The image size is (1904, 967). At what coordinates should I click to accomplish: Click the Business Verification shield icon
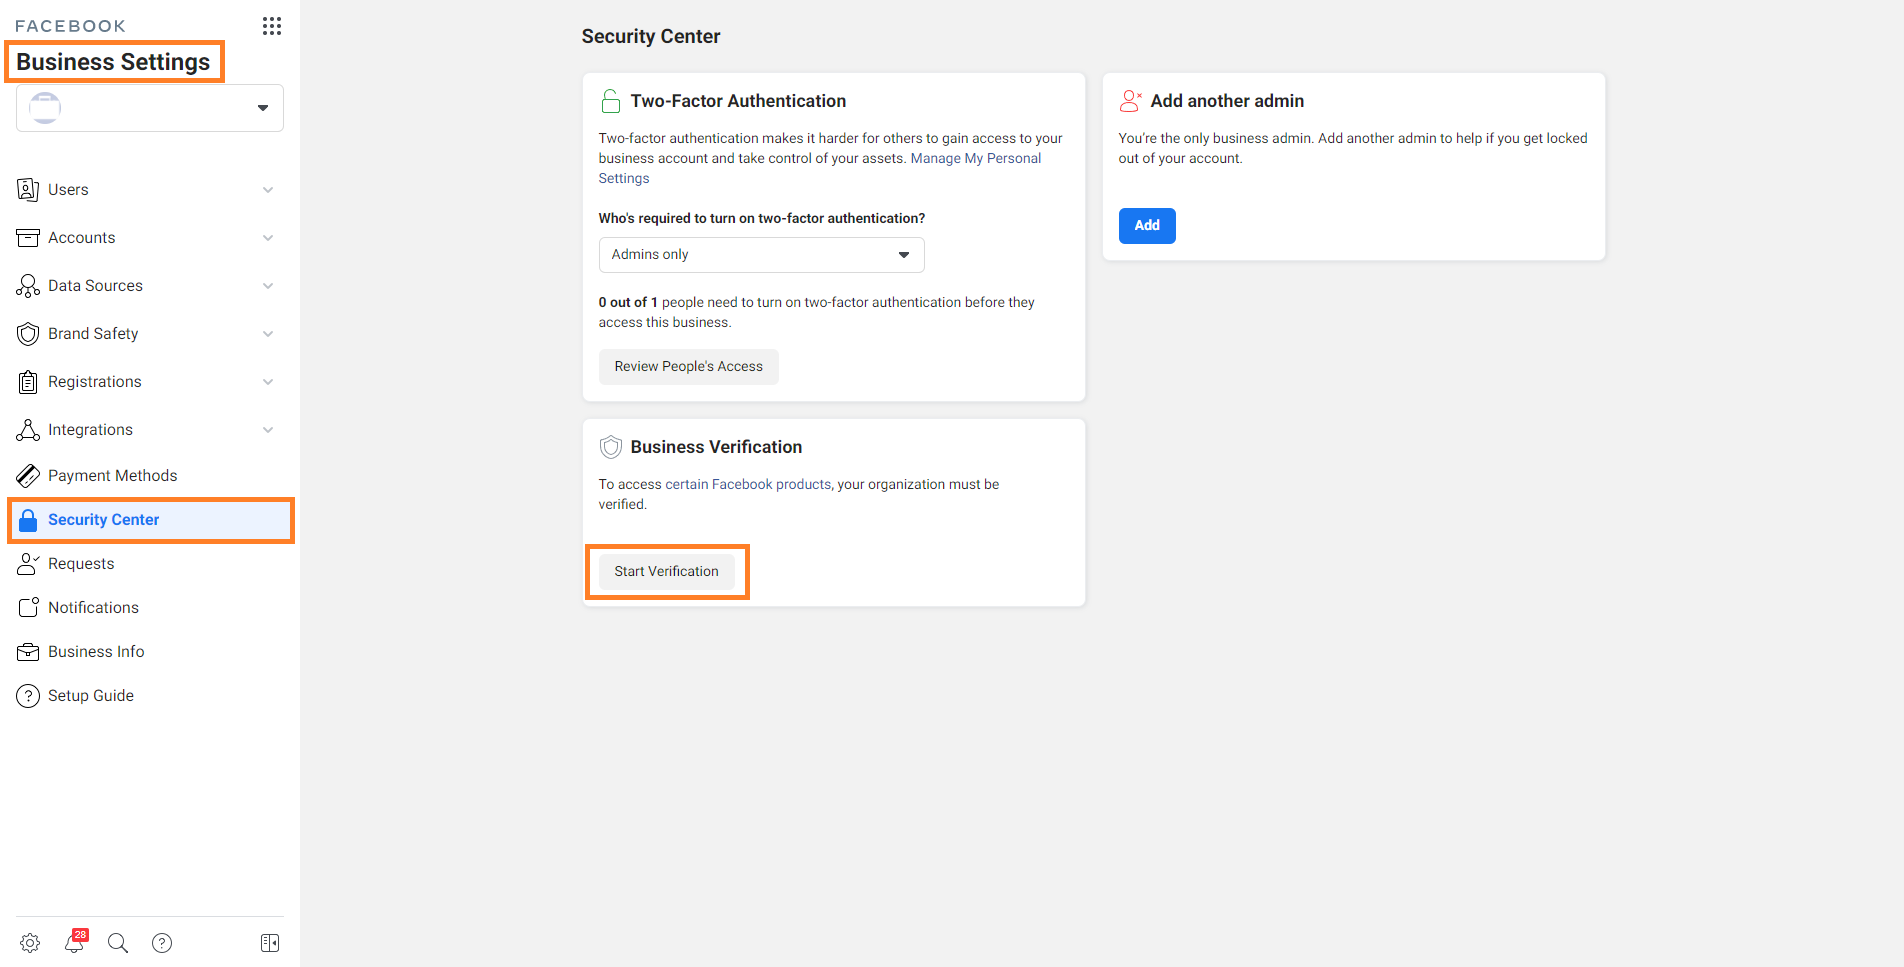[x=610, y=447]
